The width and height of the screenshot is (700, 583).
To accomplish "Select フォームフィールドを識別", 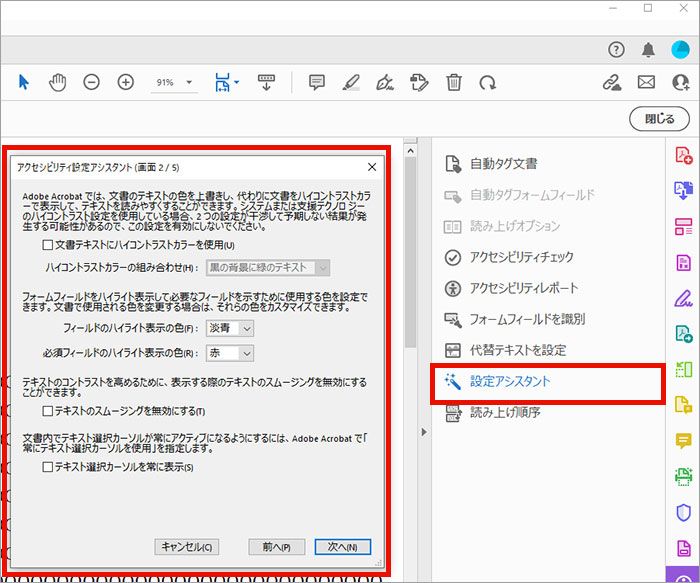I will coord(514,319).
